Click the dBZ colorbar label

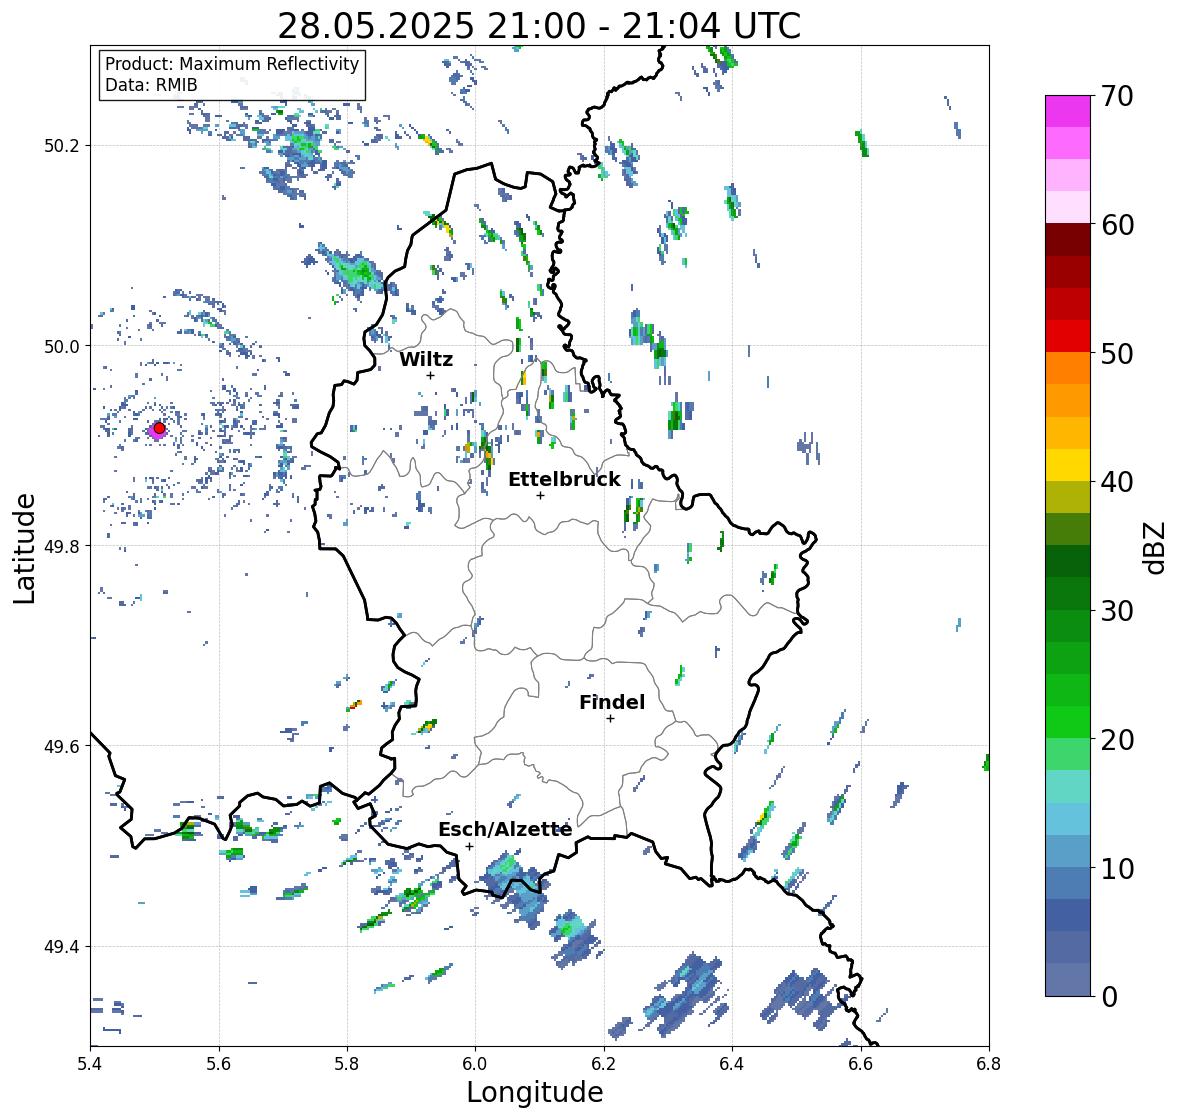point(1156,547)
